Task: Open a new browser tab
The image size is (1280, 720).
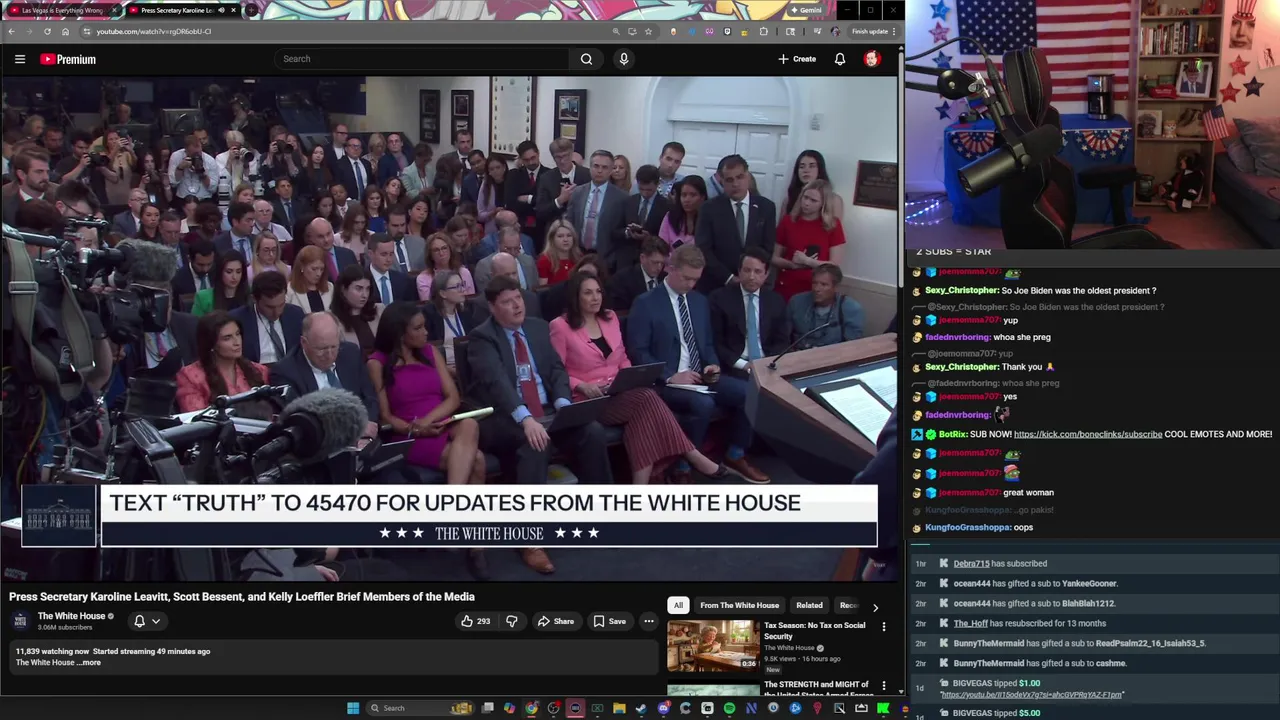Action: pos(251,10)
